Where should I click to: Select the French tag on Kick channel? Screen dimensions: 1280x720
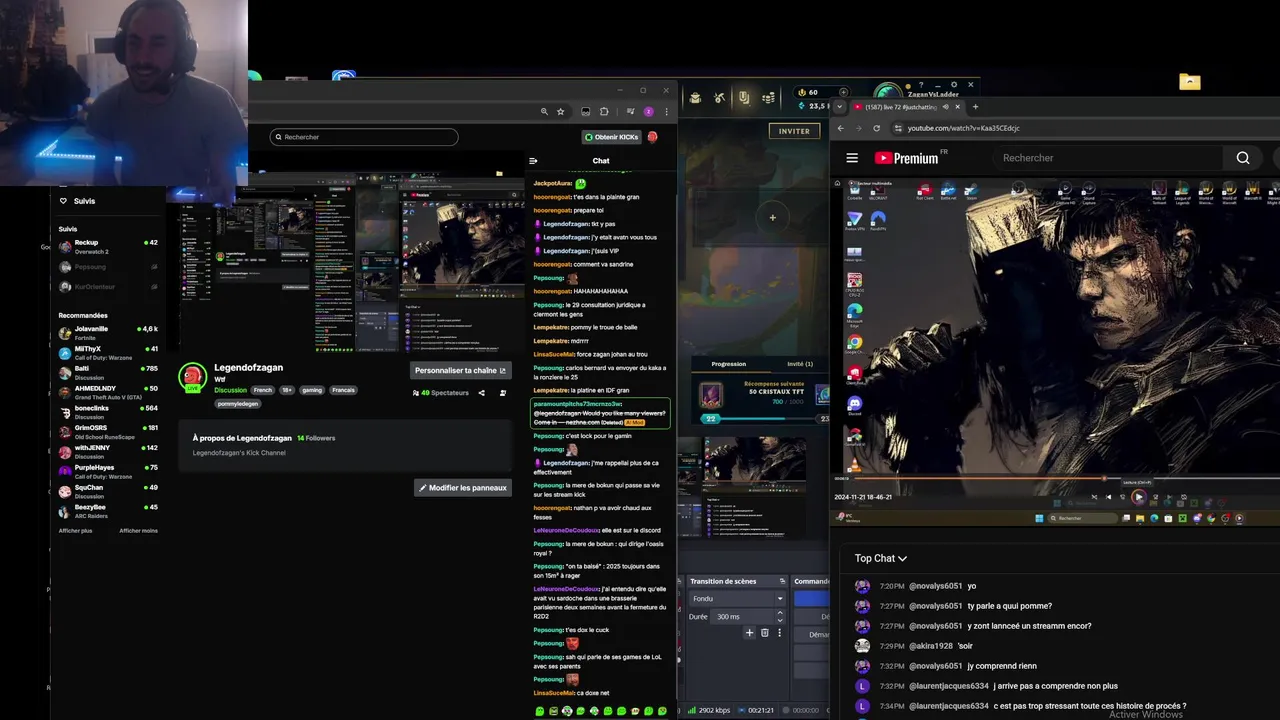pos(262,390)
